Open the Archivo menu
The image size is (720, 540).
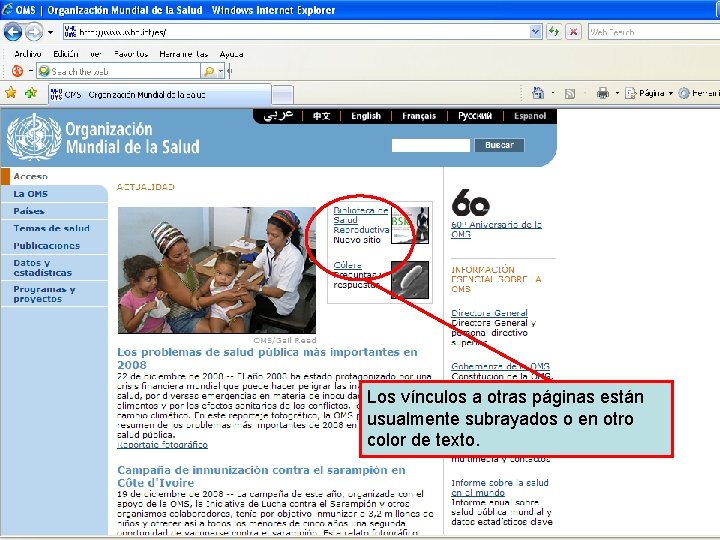coord(28,54)
